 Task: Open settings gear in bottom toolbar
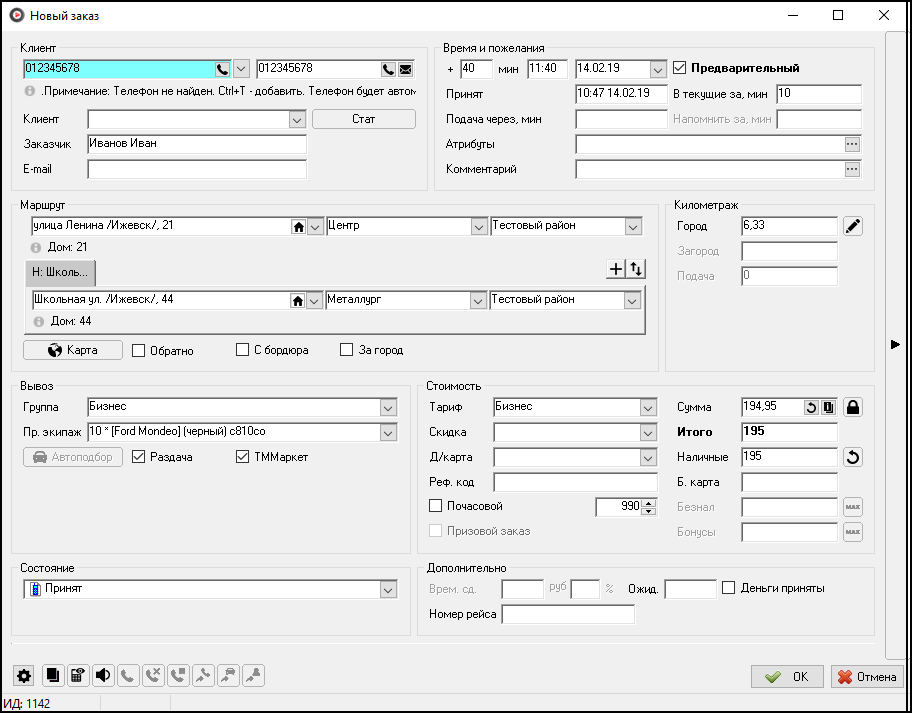24,676
